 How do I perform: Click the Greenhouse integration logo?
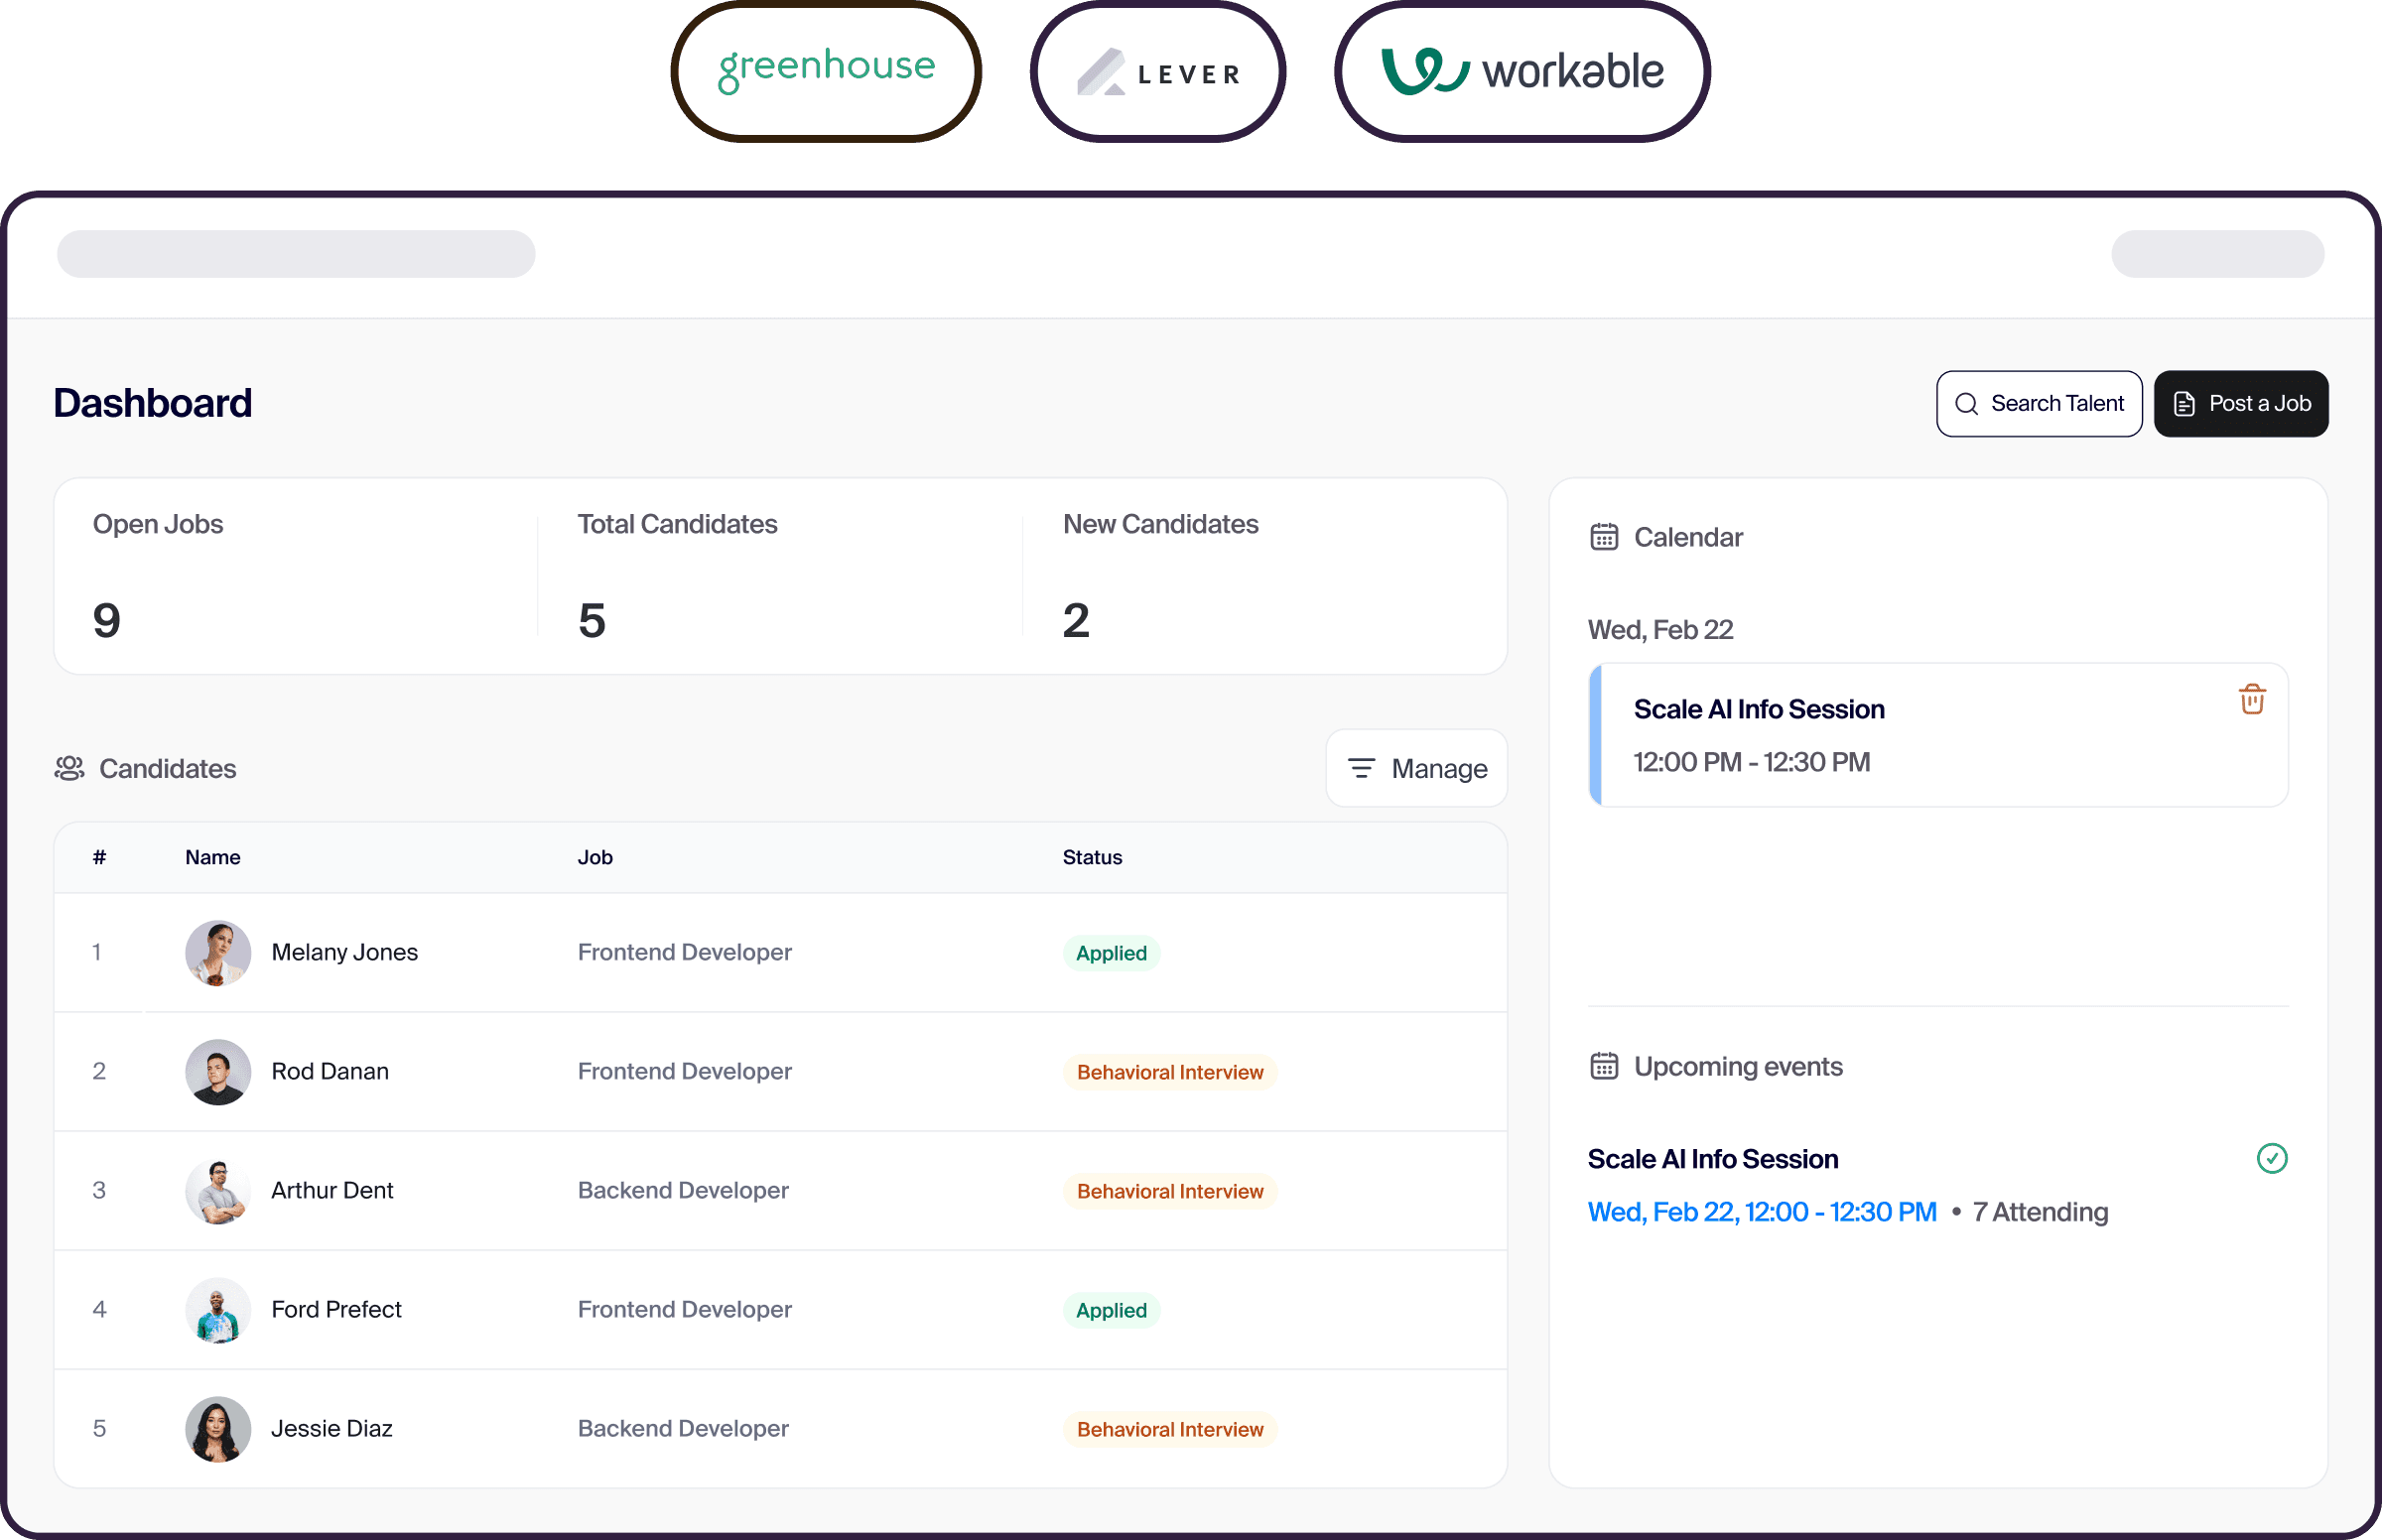tap(826, 71)
